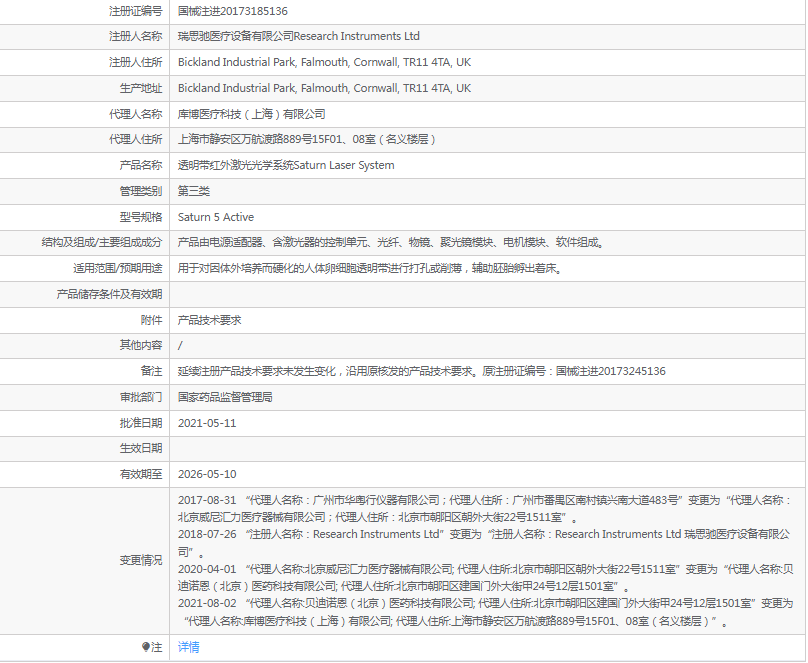
Task: Click the 结构及组成/主要组成成分 label
Action: click(x=102, y=242)
